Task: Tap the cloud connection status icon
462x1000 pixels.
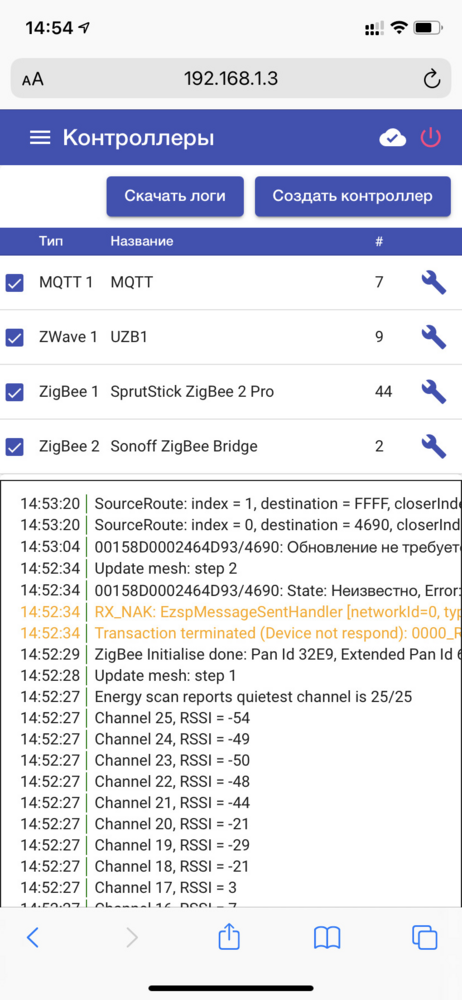Action: (x=392, y=138)
